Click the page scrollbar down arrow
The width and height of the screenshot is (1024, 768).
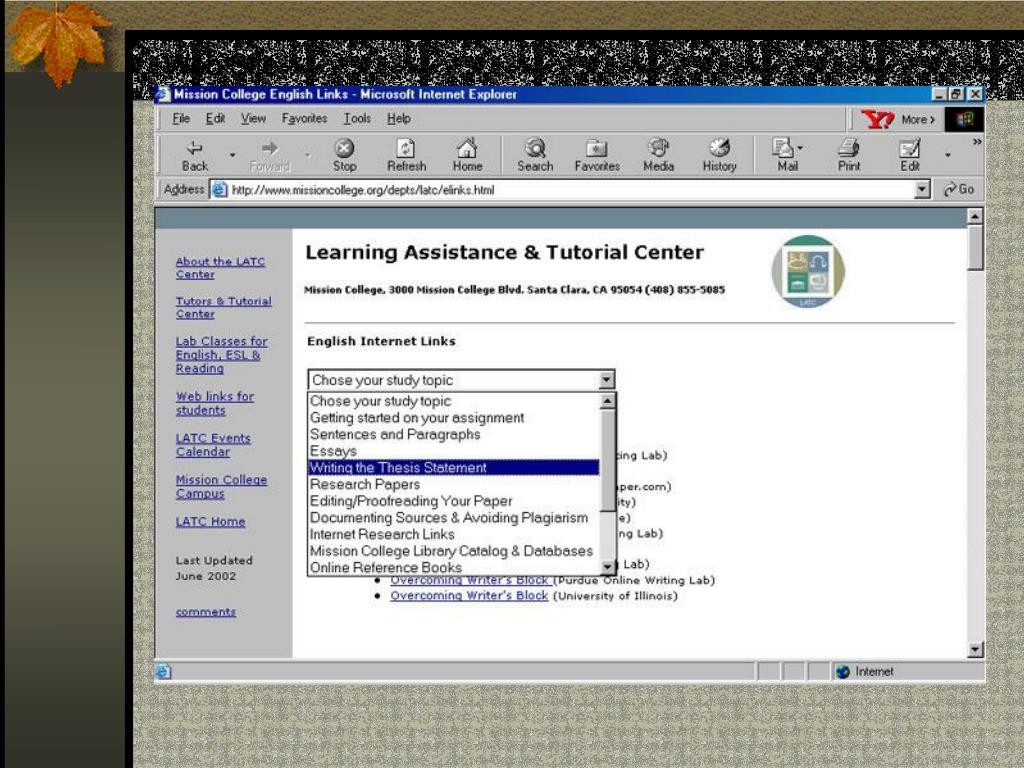(x=974, y=650)
